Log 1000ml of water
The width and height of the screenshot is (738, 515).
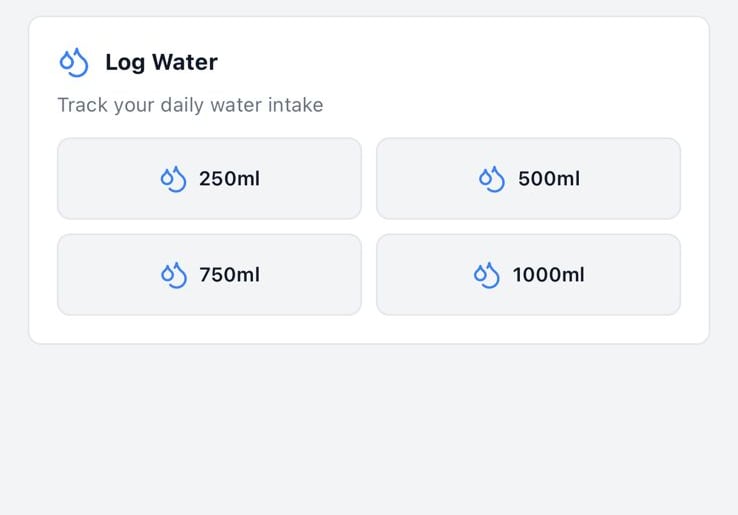click(x=528, y=275)
